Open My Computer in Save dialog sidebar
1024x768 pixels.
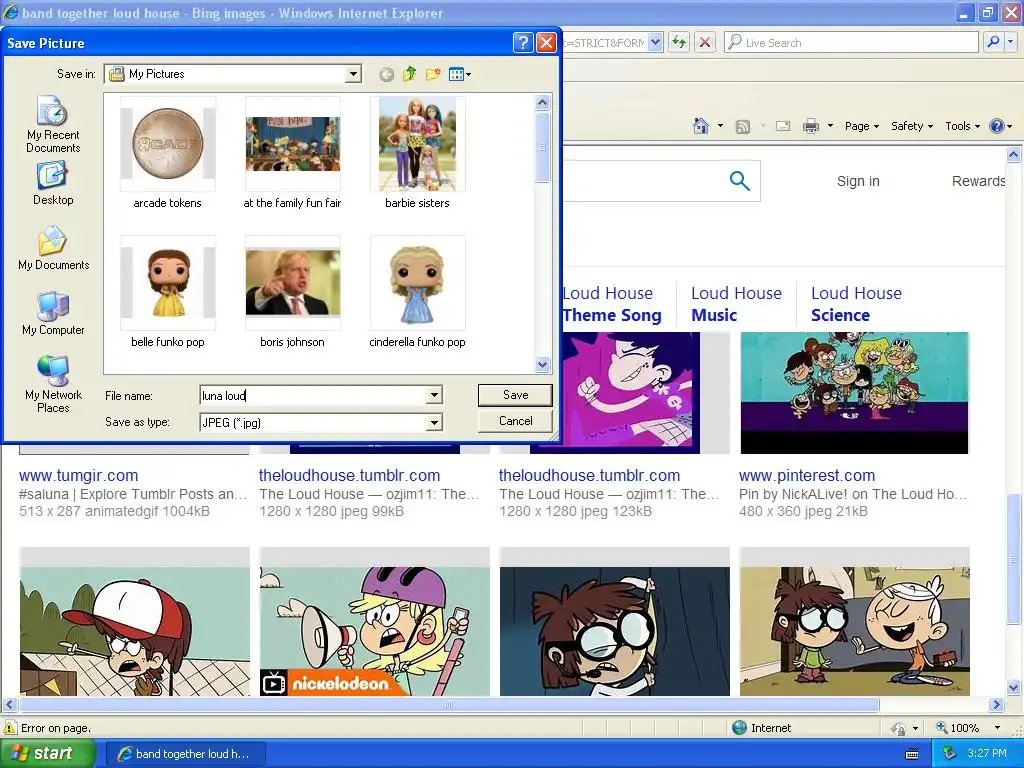click(x=53, y=313)
